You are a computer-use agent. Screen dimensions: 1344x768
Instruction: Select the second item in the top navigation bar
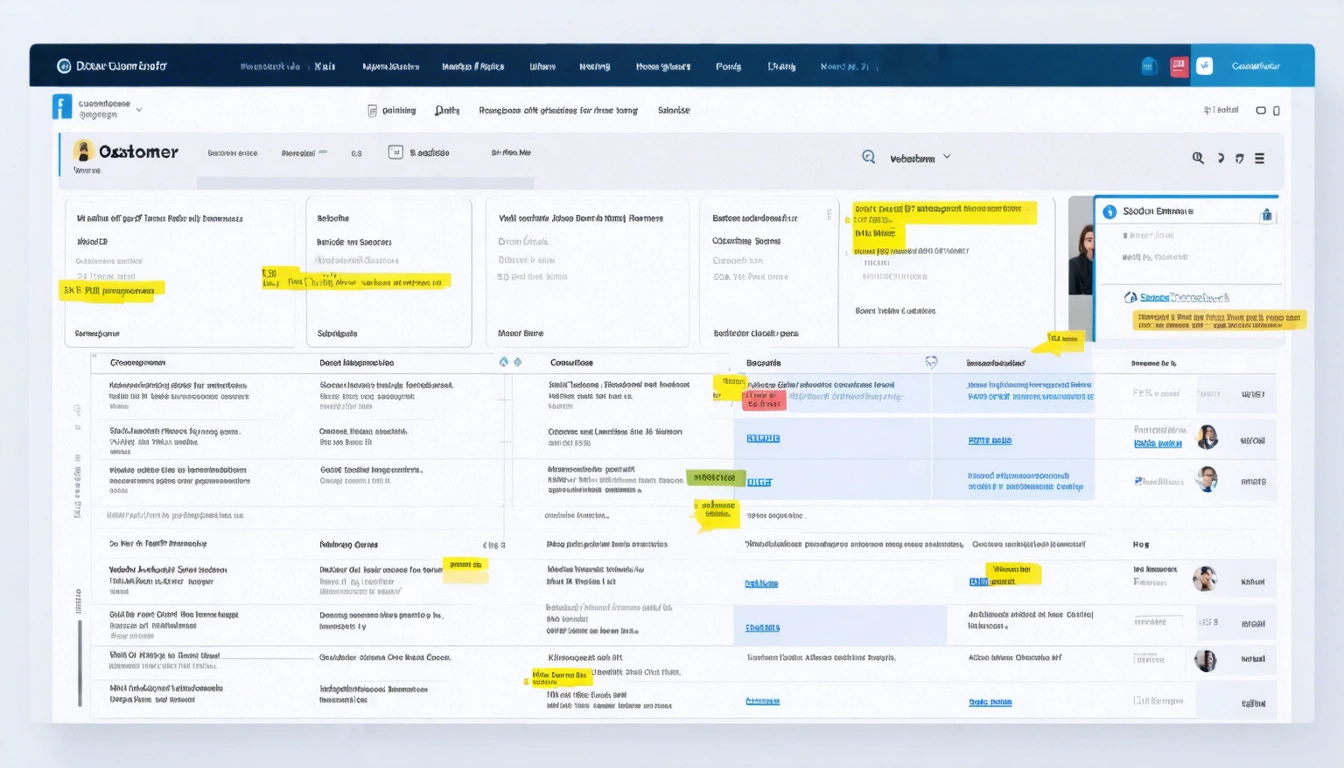324,67
